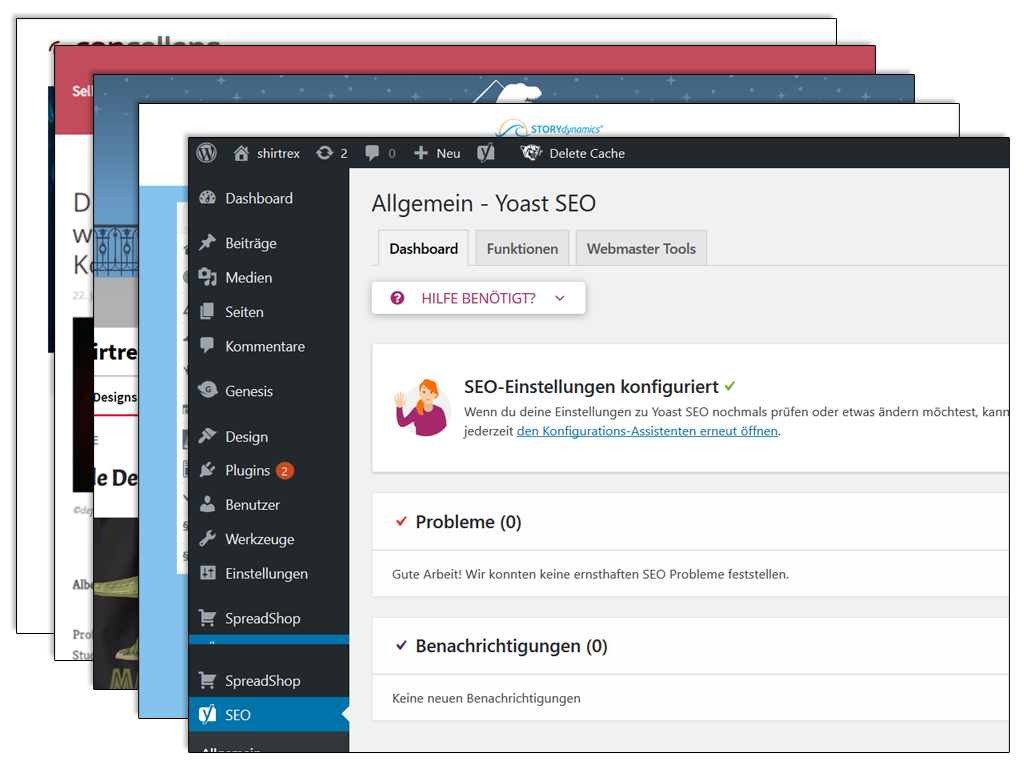The width and height of the screenshot is (1024, 768).
Task: Select the SEO menu item
Action: (x=269, y=714)
